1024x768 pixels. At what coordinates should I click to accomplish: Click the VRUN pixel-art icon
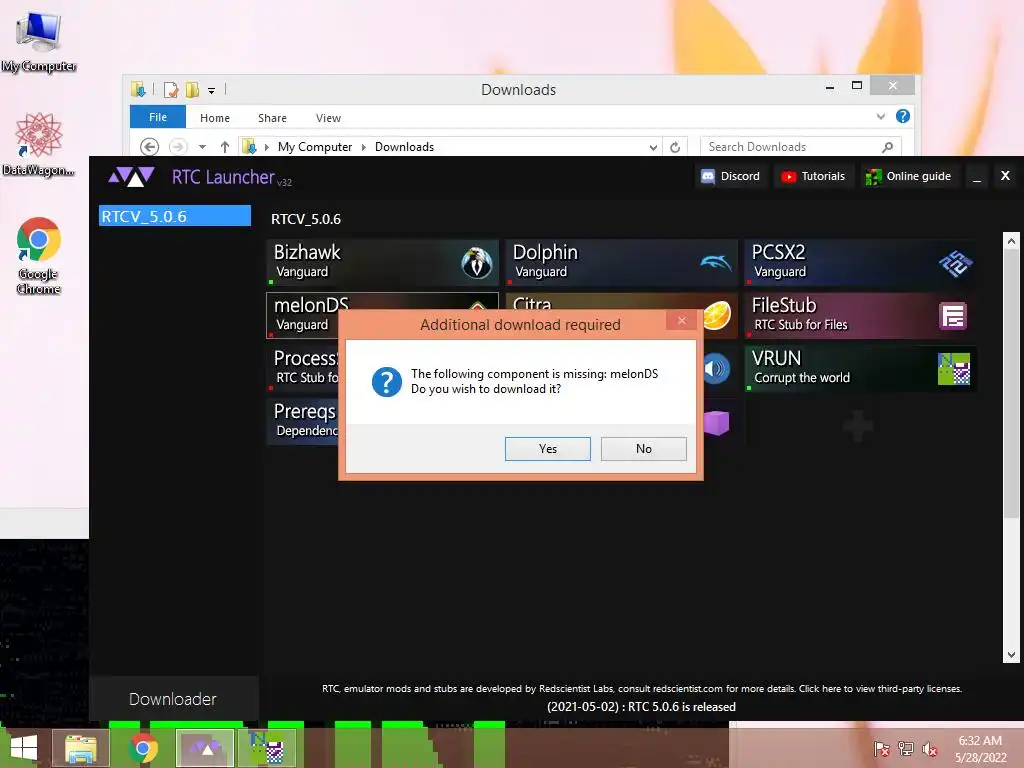(953, 369)
